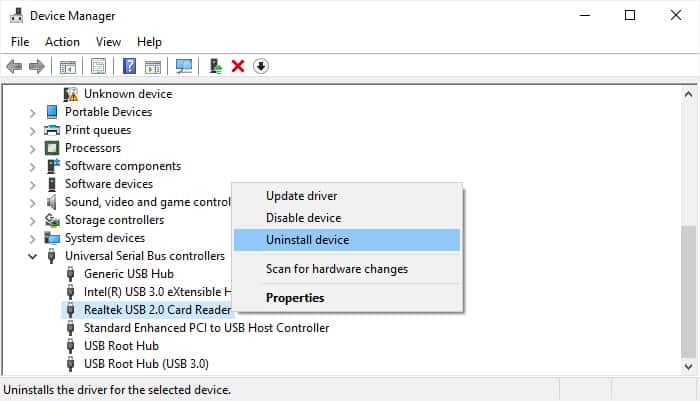Screen dimensions: 700x401
Task: Click the System devices folder icon
Action: [x=52, y=238]
